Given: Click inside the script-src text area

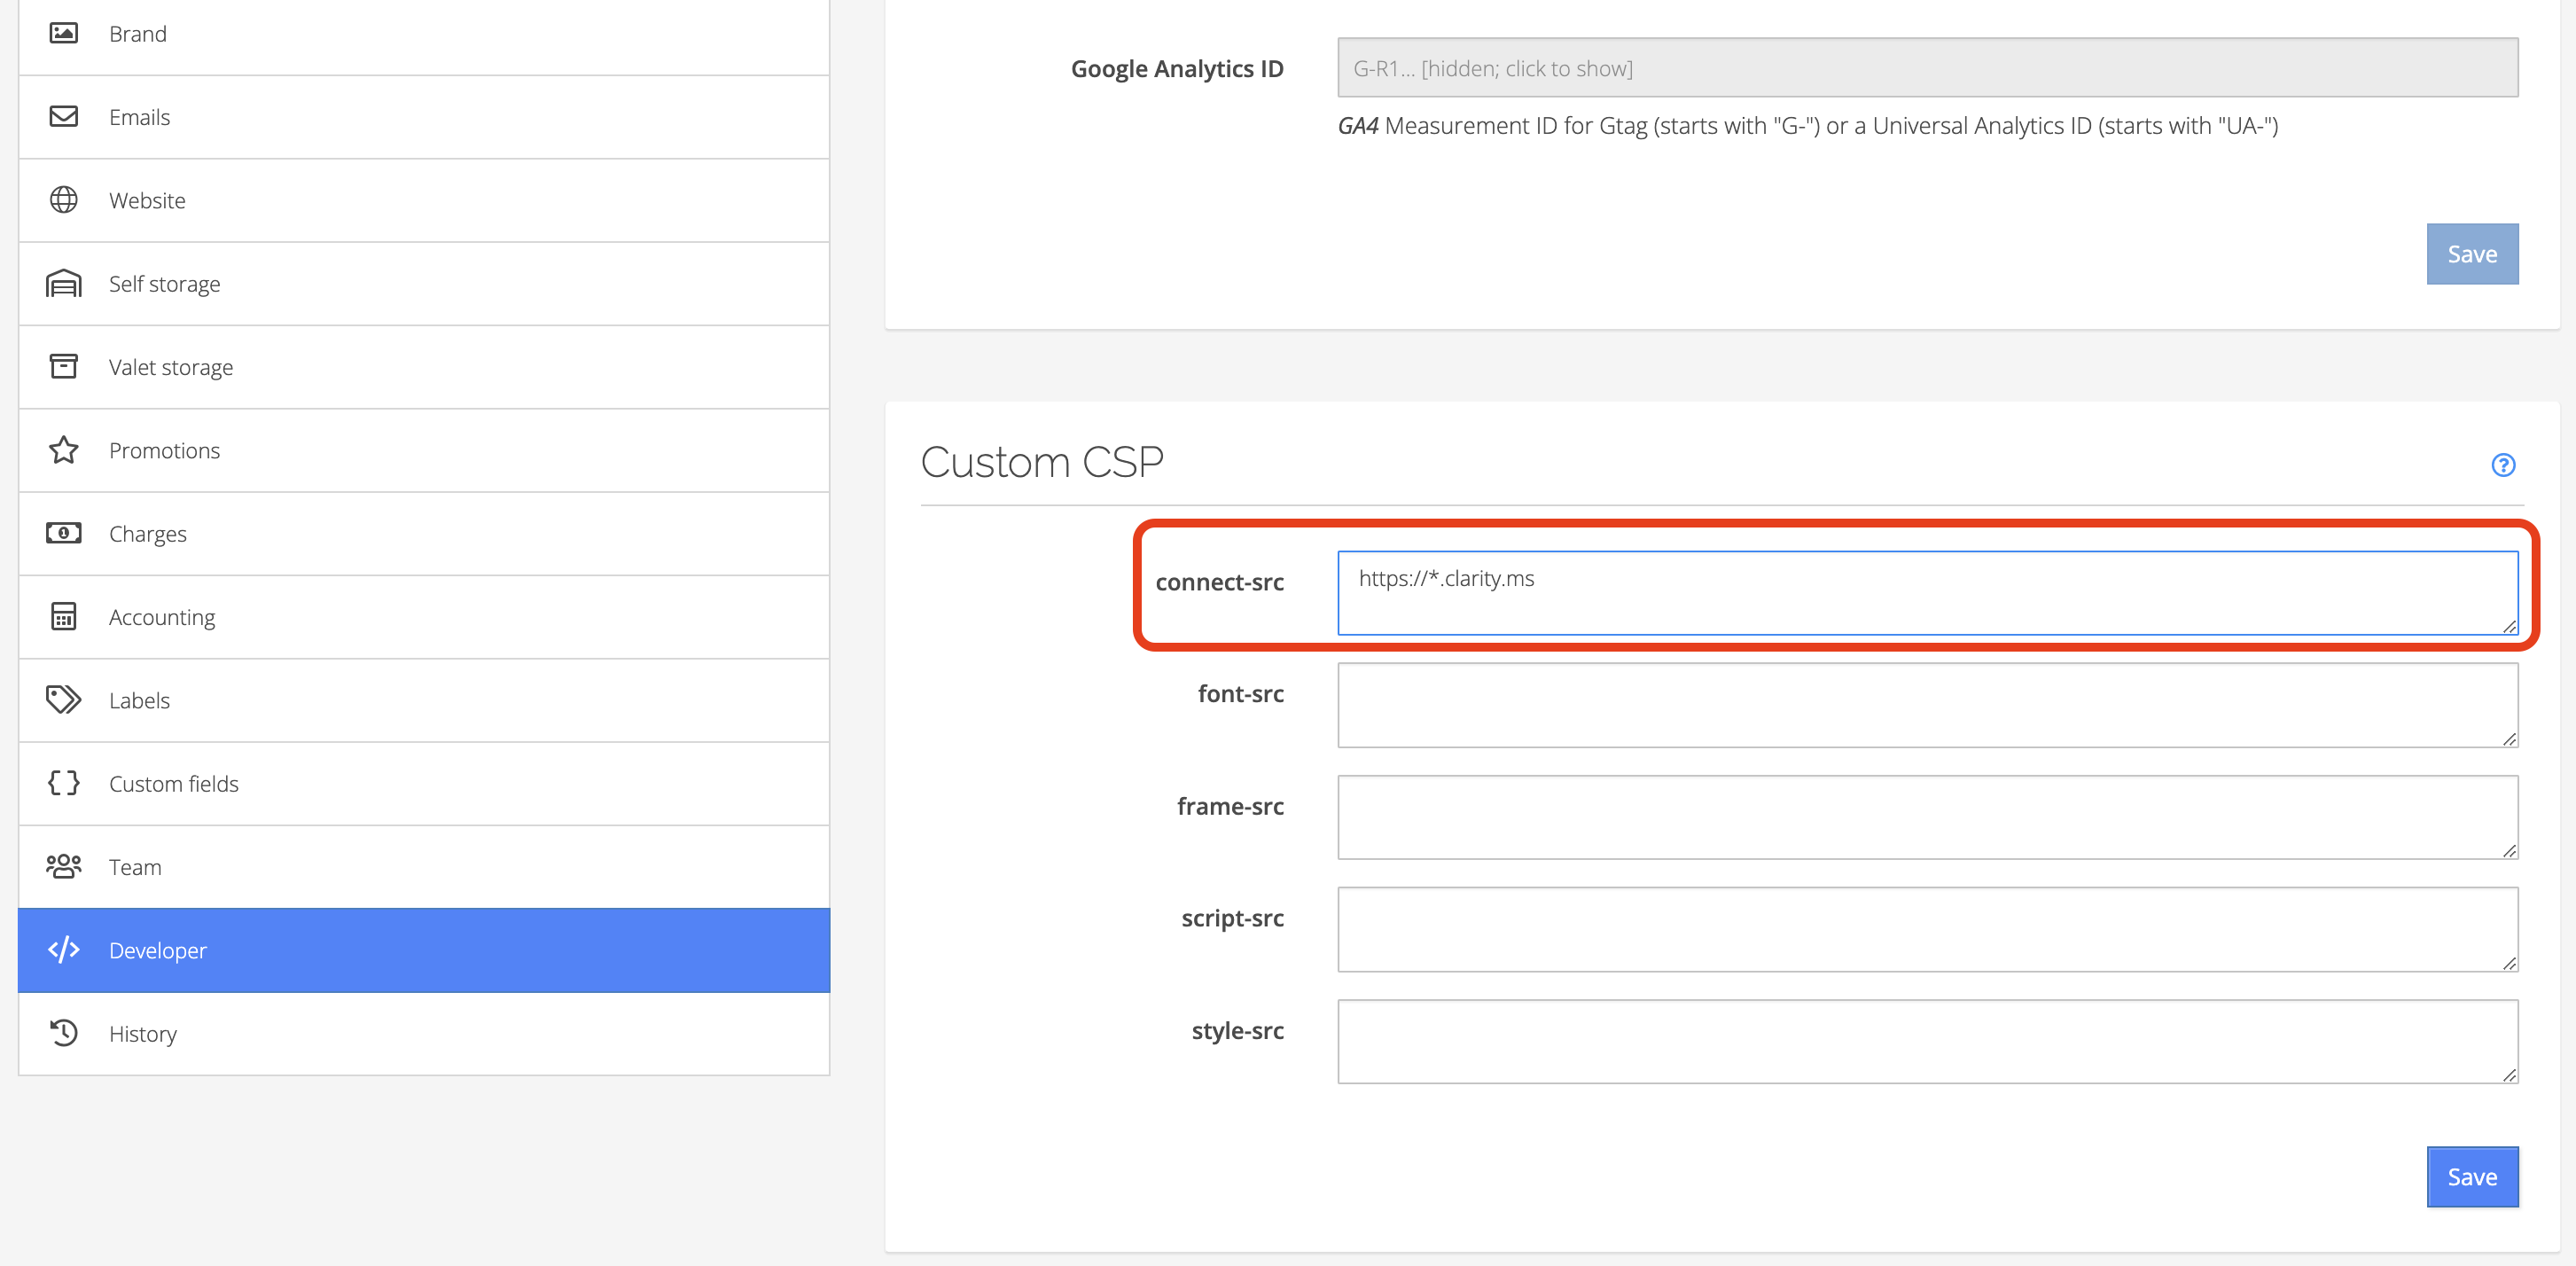Looking at the screenshot, I should [x=1926, y=929].
